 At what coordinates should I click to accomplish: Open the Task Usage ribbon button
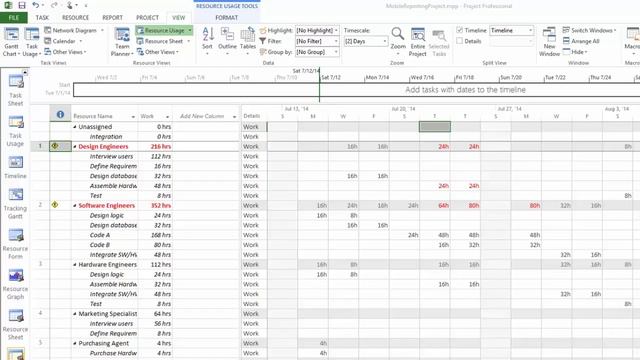(x=31, y=42)
